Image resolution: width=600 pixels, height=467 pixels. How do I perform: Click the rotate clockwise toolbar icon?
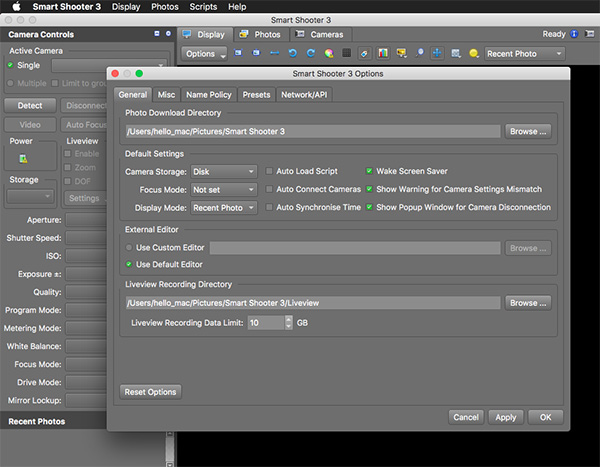309,53
